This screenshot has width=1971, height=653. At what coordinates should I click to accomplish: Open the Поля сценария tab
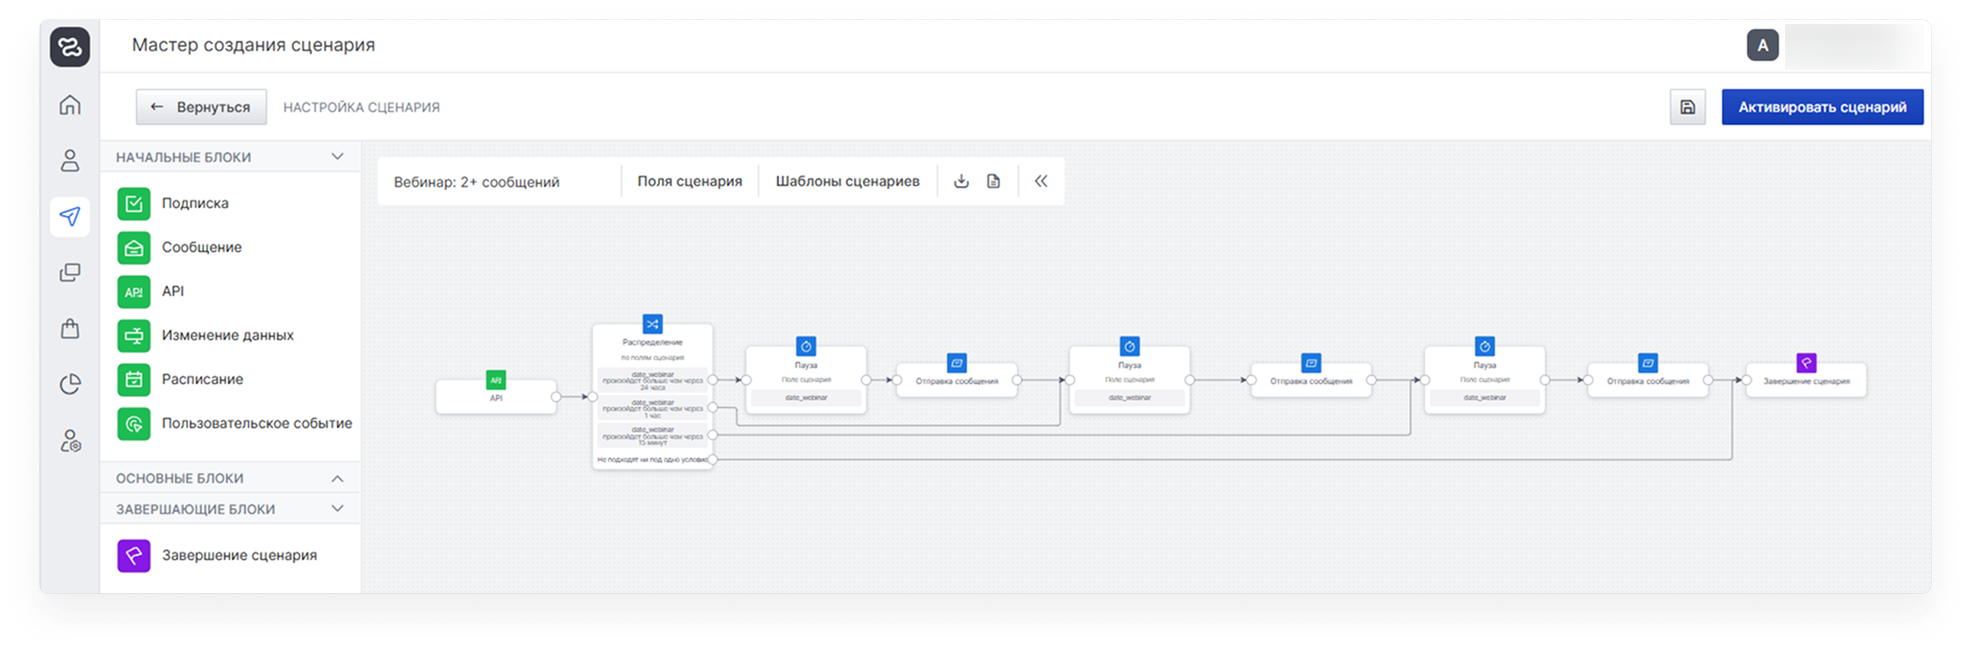pos(689,181)
